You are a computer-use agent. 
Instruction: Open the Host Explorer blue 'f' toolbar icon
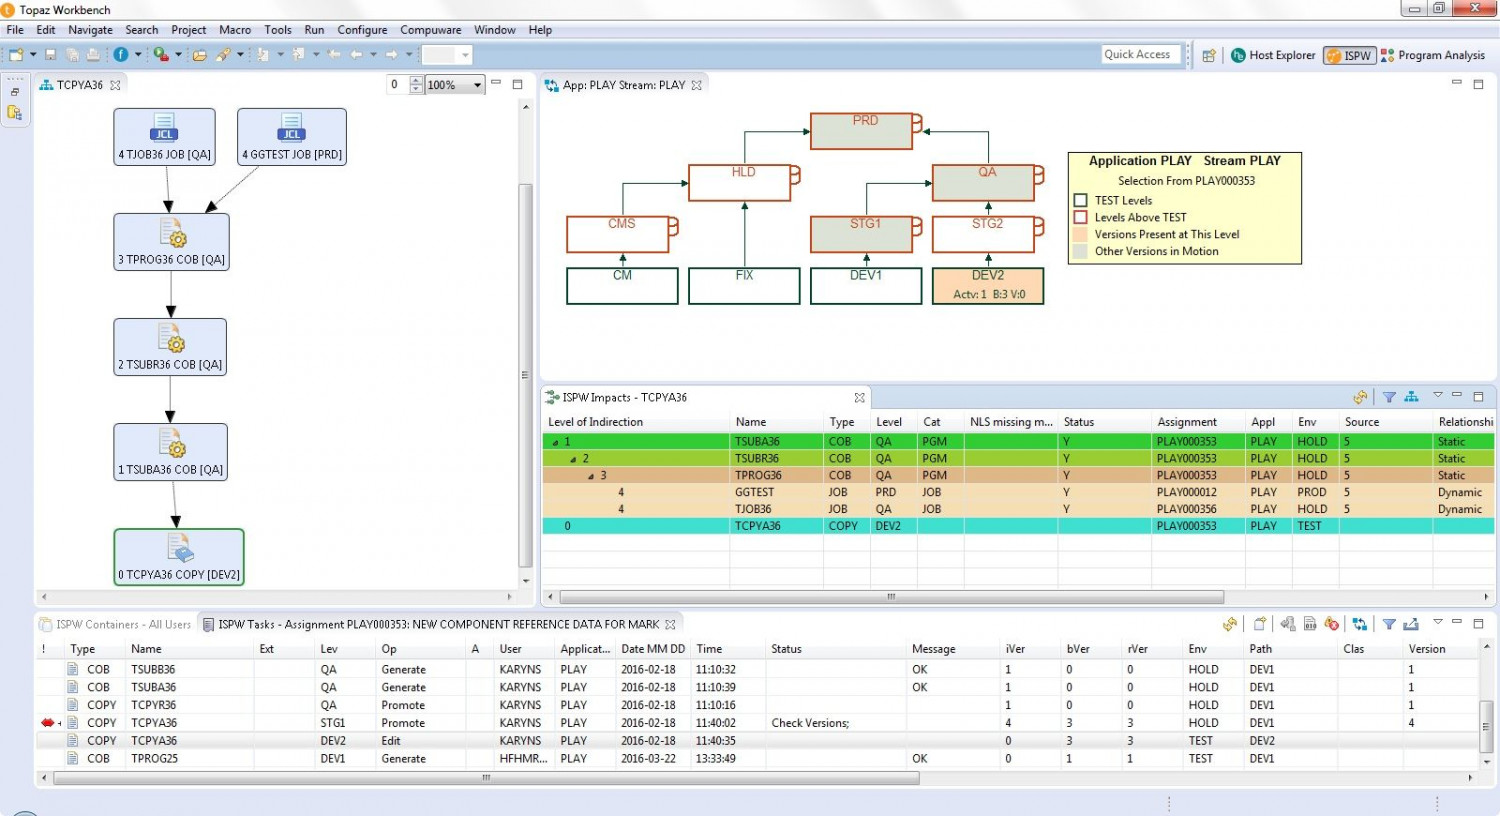coord(120,54)
